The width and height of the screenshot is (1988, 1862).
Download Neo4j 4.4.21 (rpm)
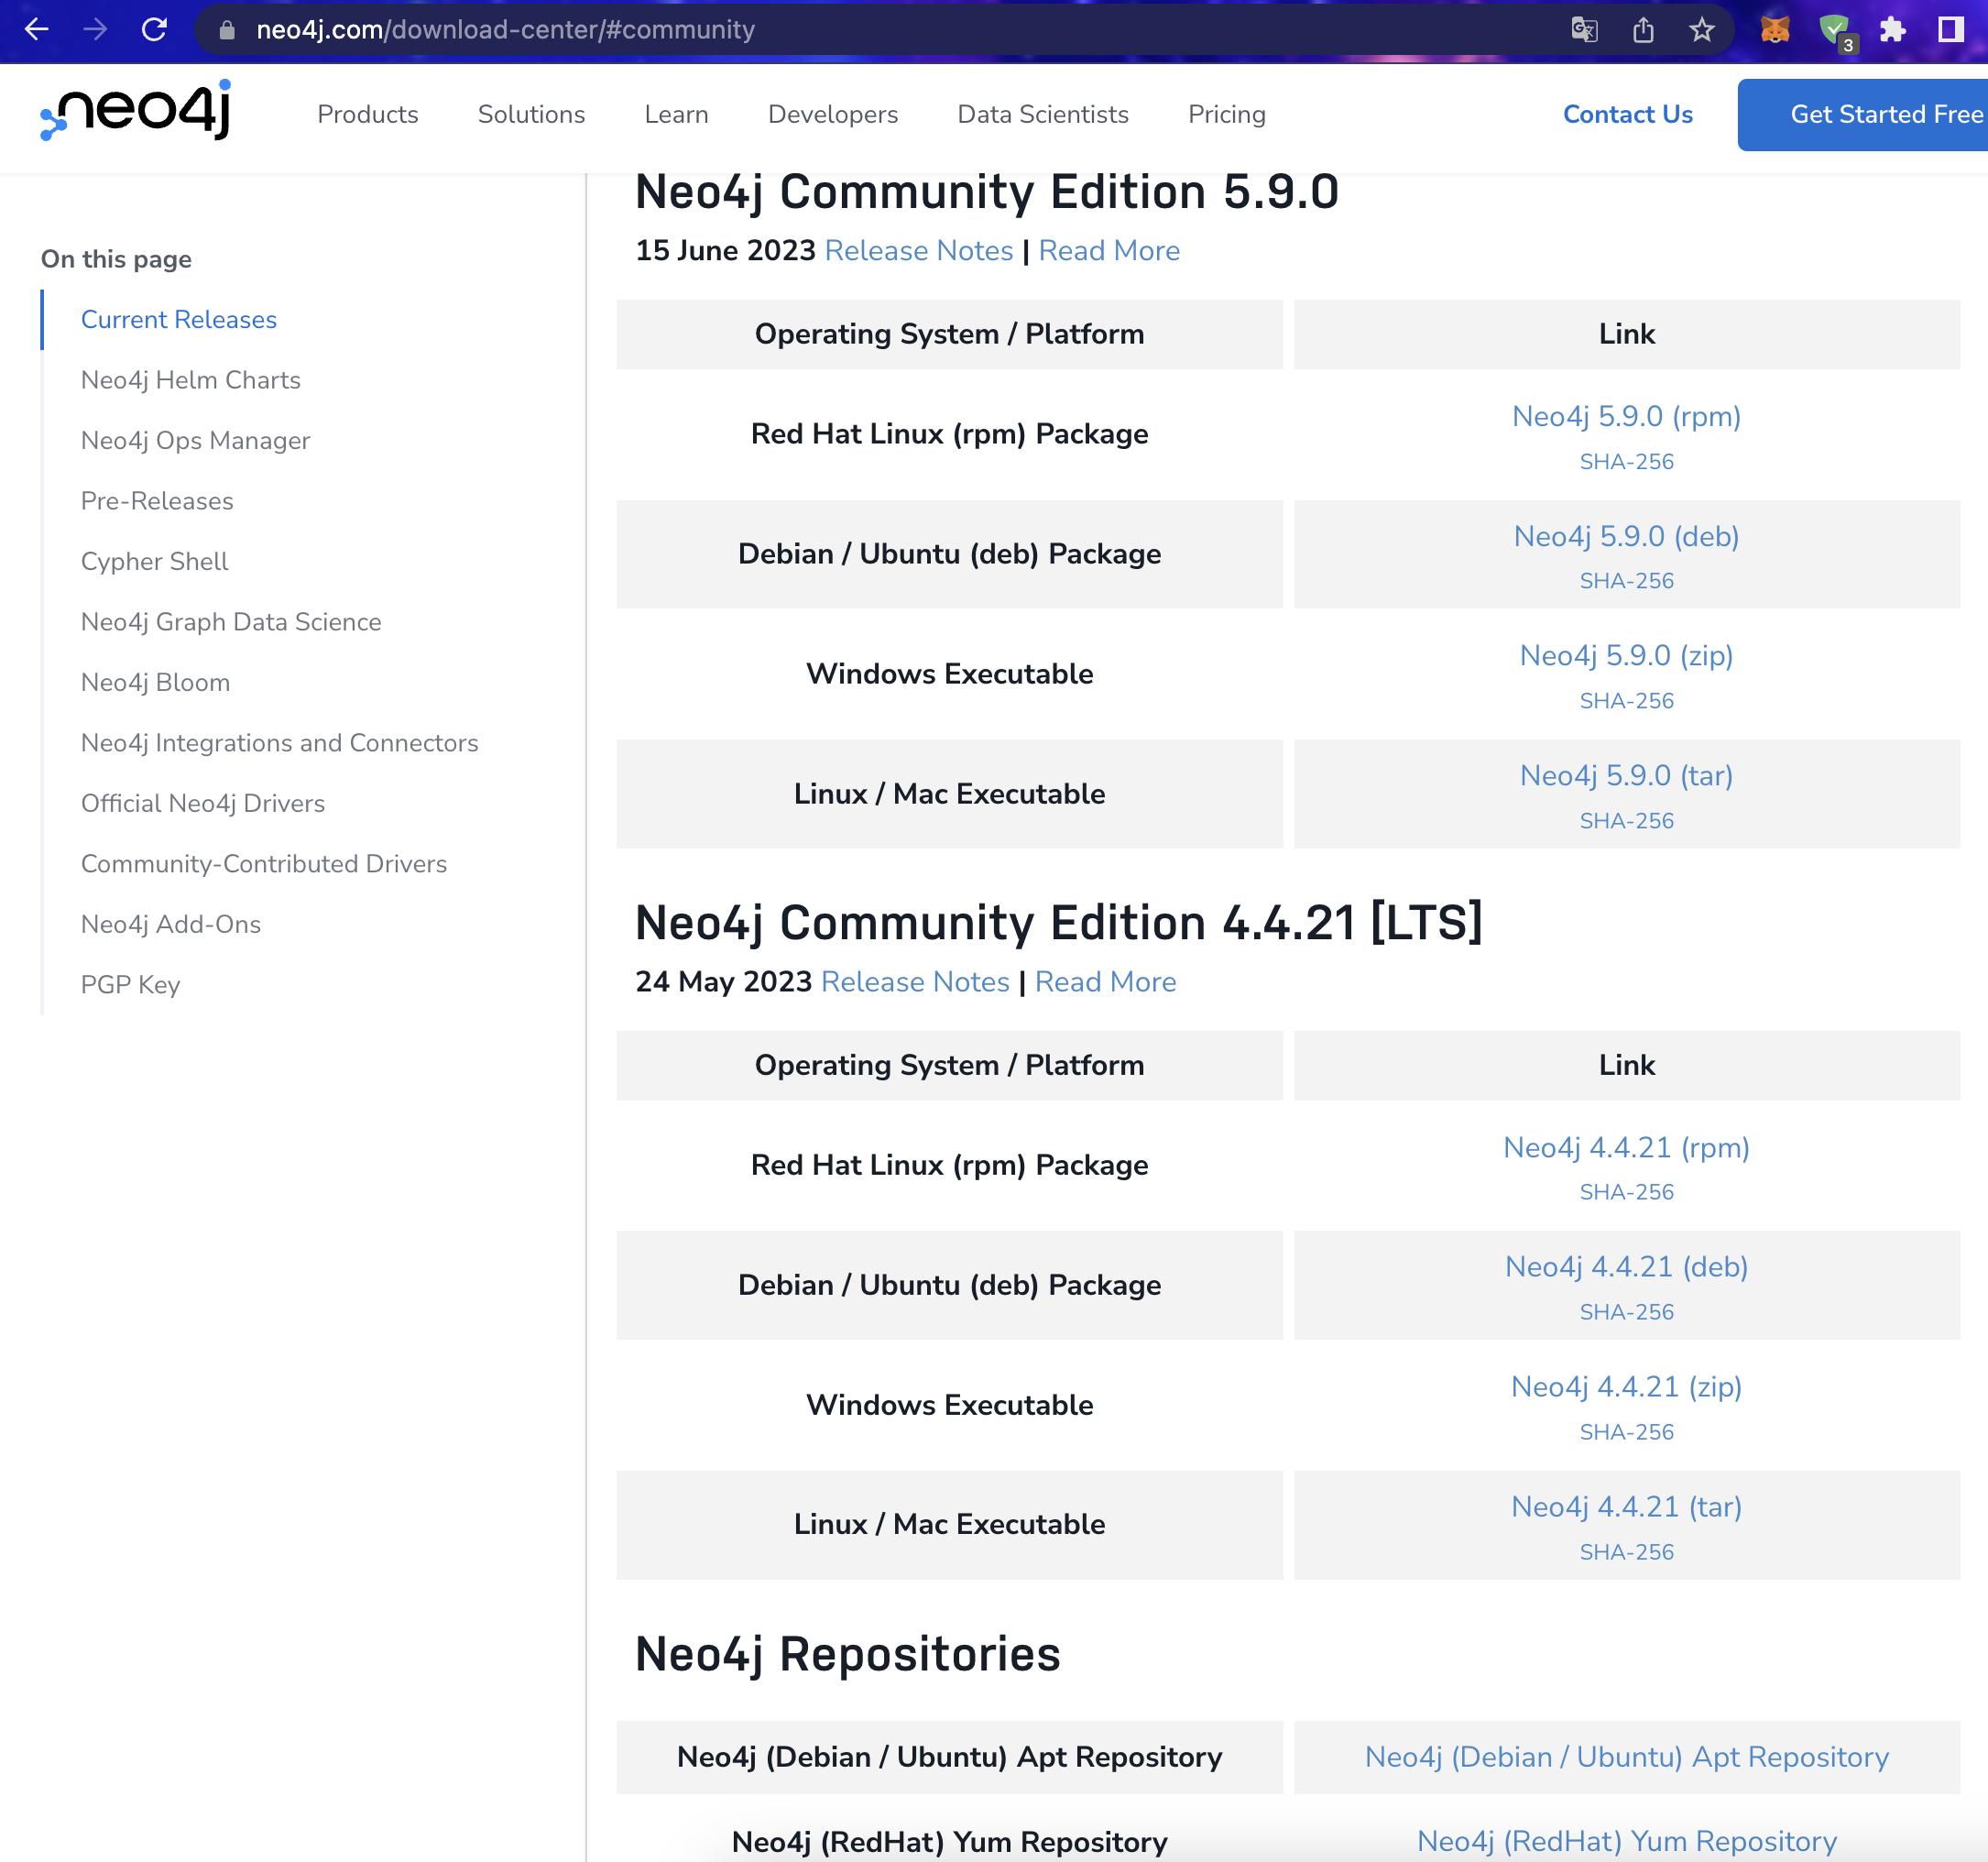coord(1626,1148)
